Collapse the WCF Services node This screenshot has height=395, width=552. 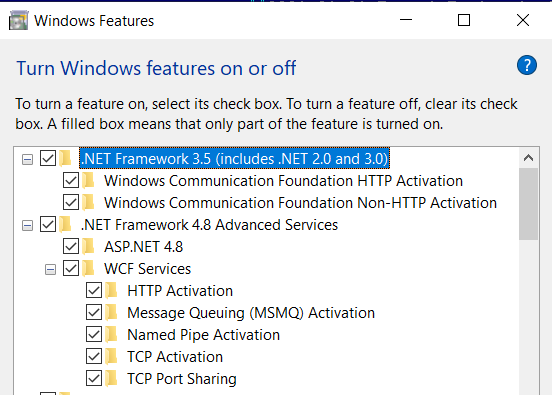(x=50, y=270)
